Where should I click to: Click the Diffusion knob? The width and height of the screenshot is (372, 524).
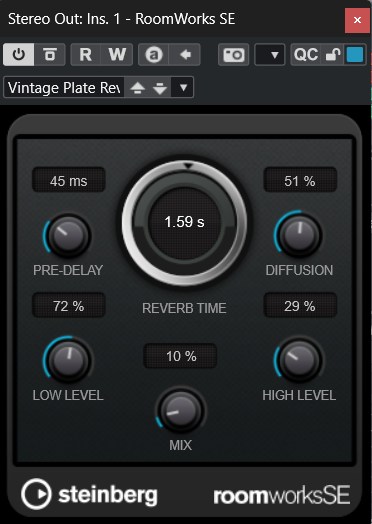(299, 236)
